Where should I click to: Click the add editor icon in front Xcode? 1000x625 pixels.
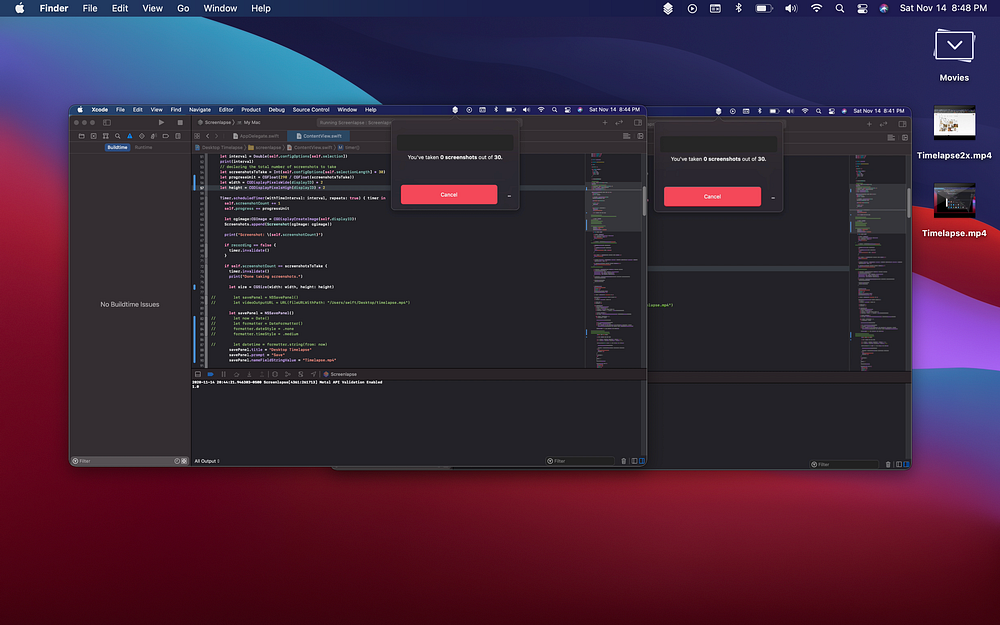640,136
